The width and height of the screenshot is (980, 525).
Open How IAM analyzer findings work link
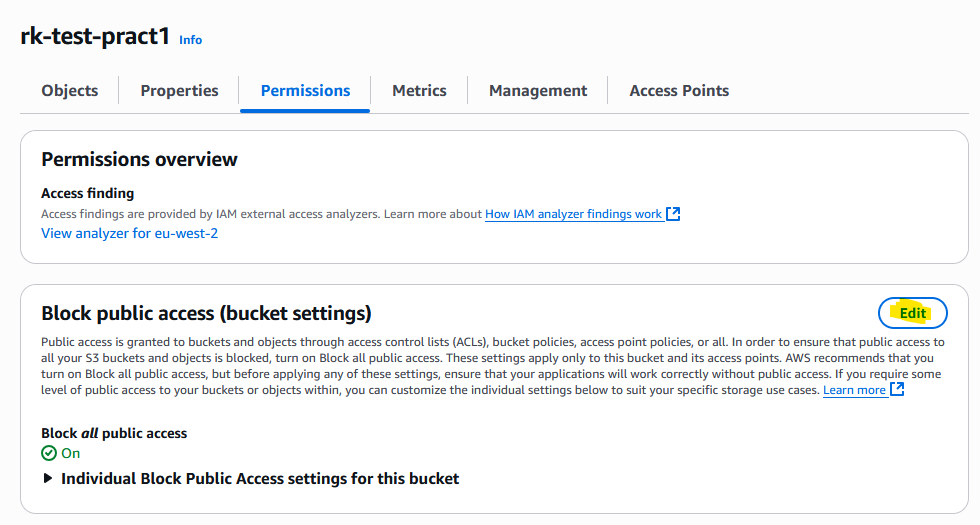pos(573,214)
